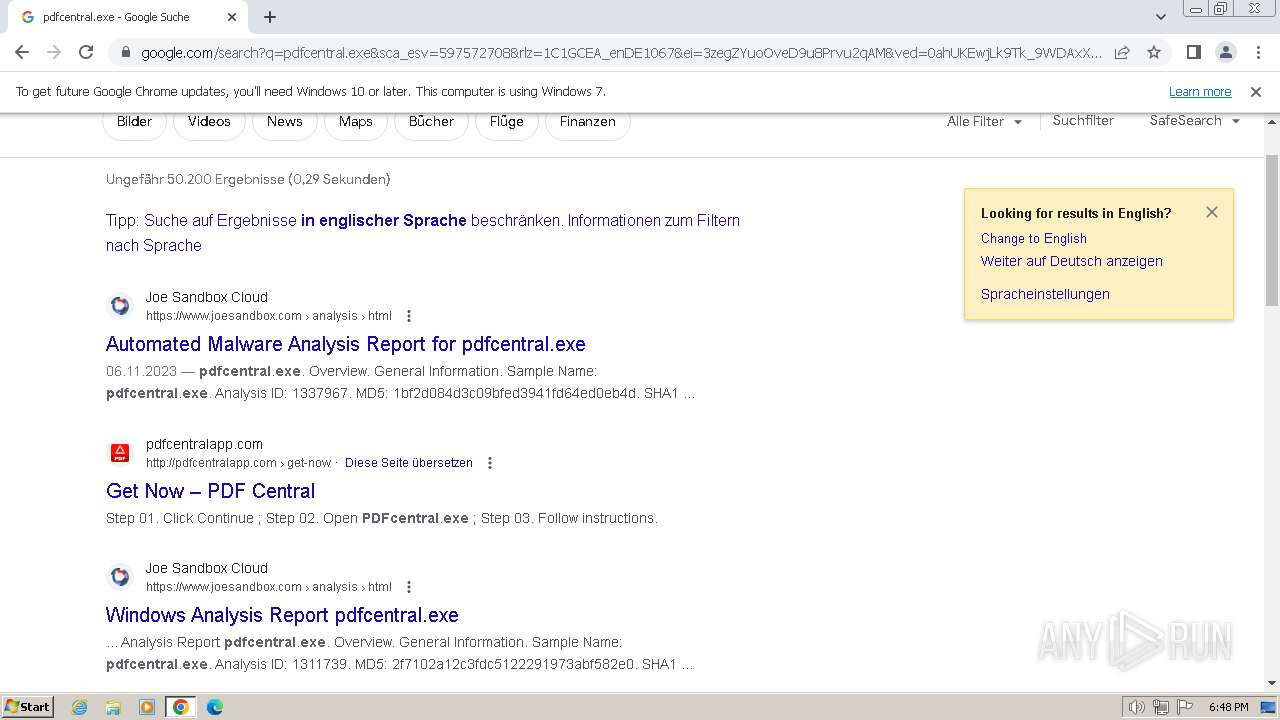Open system clock showing 6:48 PM

point(1228,707)
